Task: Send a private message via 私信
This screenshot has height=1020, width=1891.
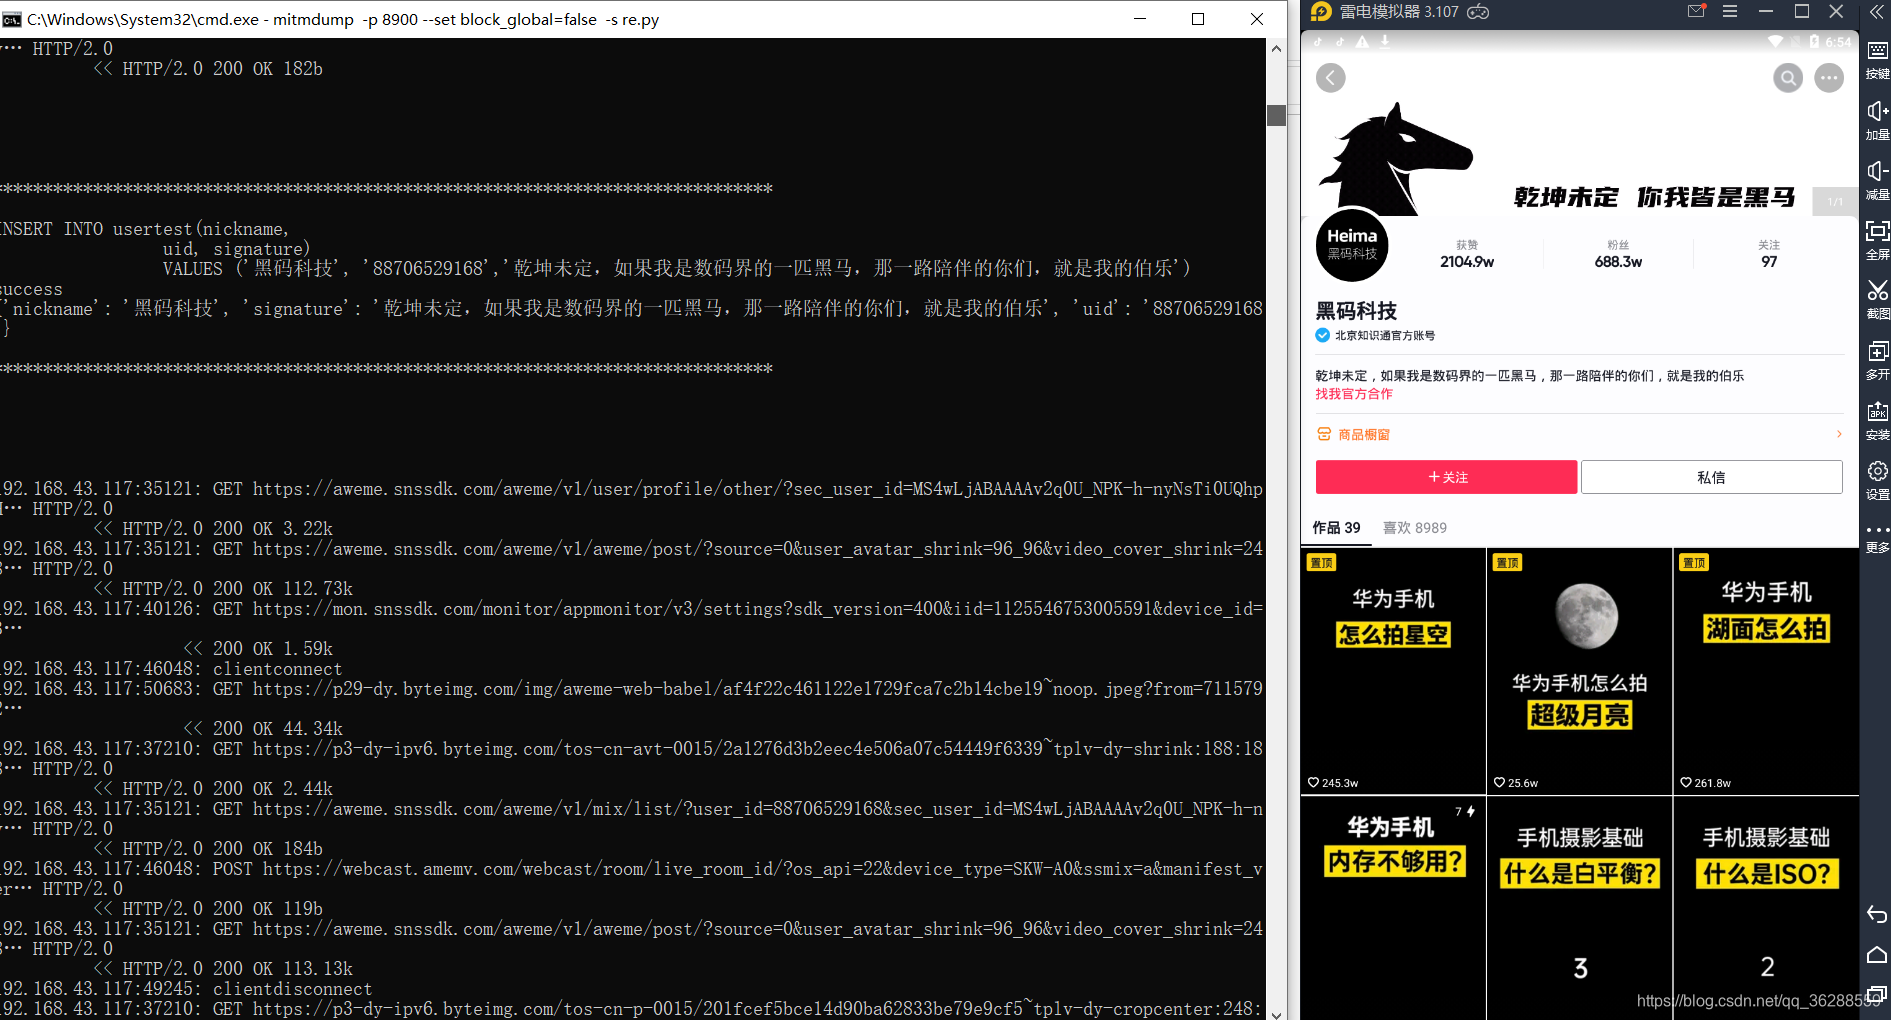Action: pyautogui.click(x=1711, y=477)
